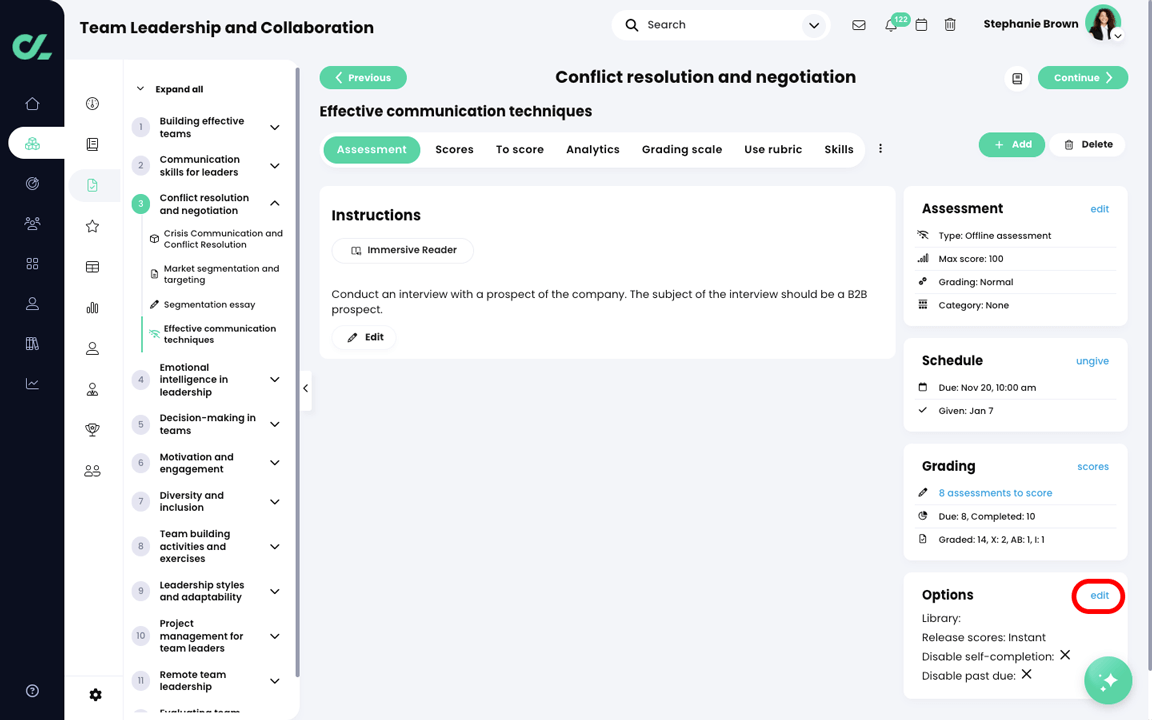Switch to the Scores tab
Image resolution: width=1152 pixels, height=720 pixels.
pyautogui.click(x=454, y=149)
